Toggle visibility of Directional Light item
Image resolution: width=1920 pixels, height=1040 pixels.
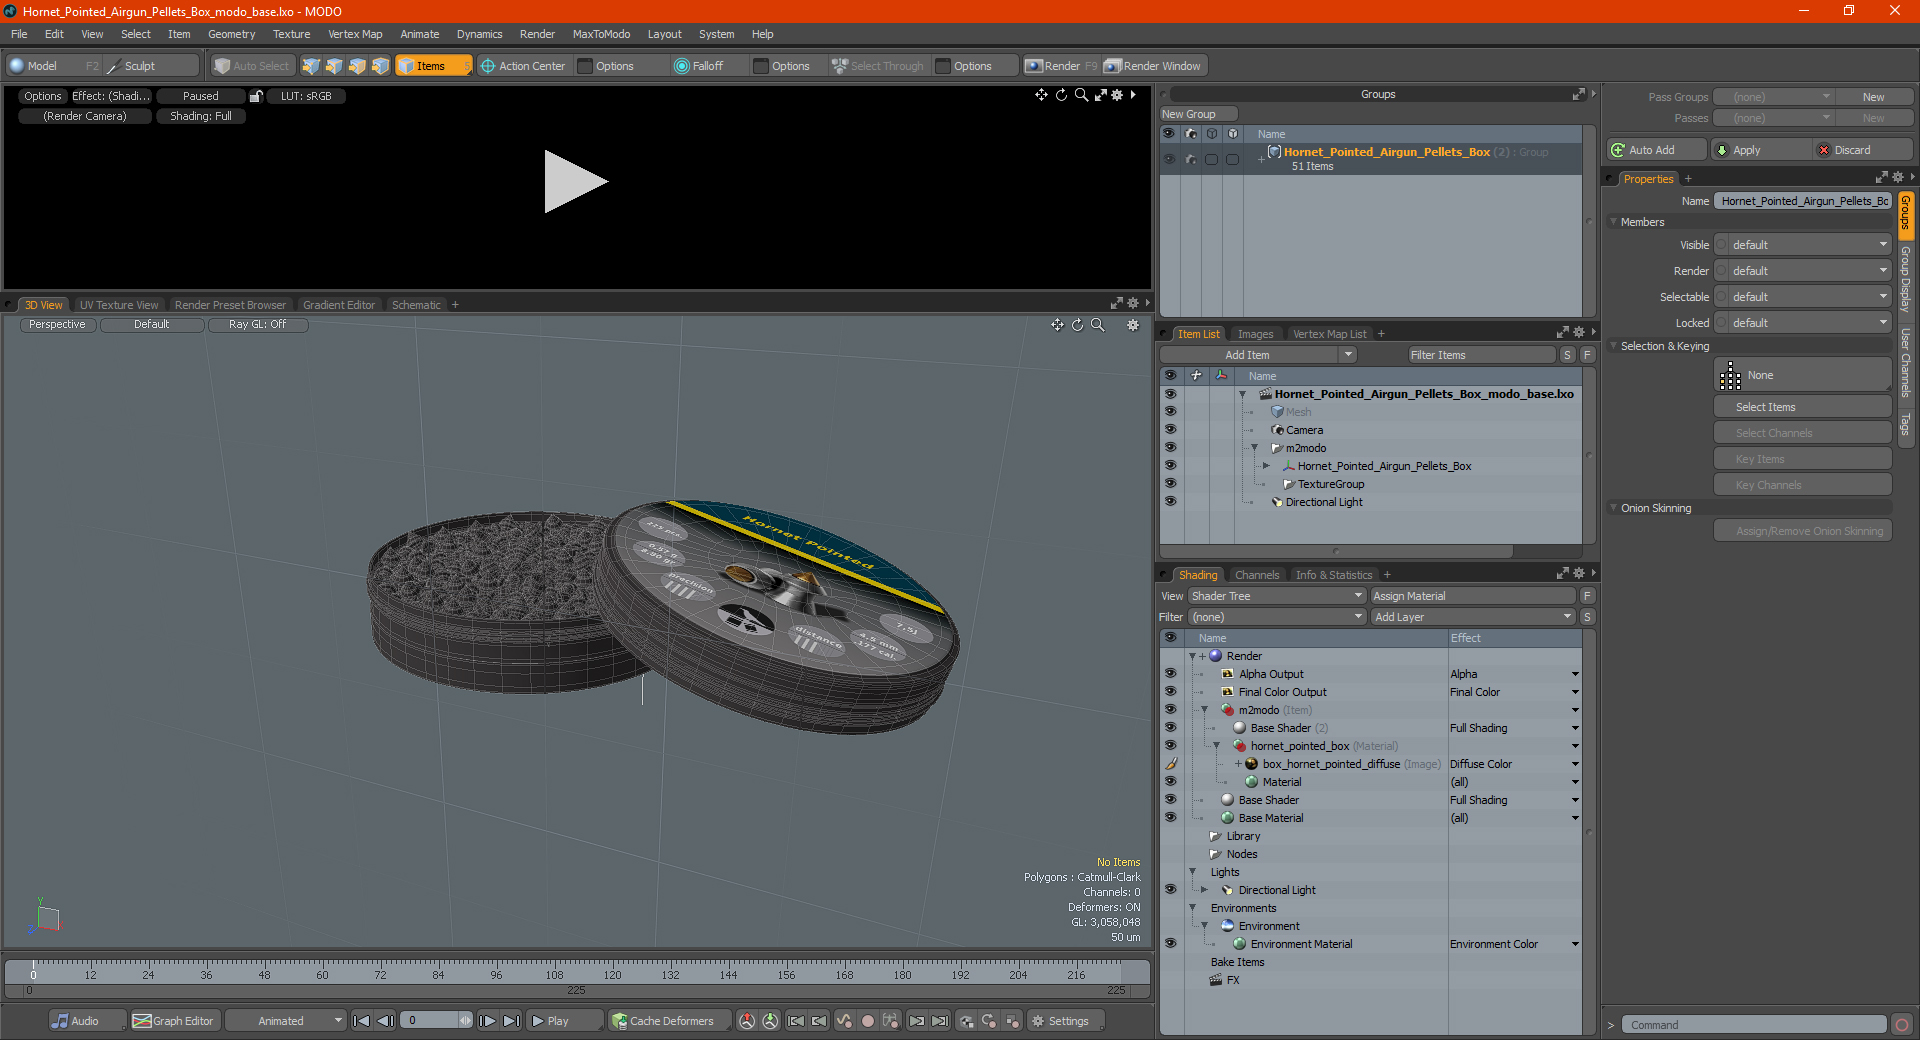click(x=1170, y=502)
